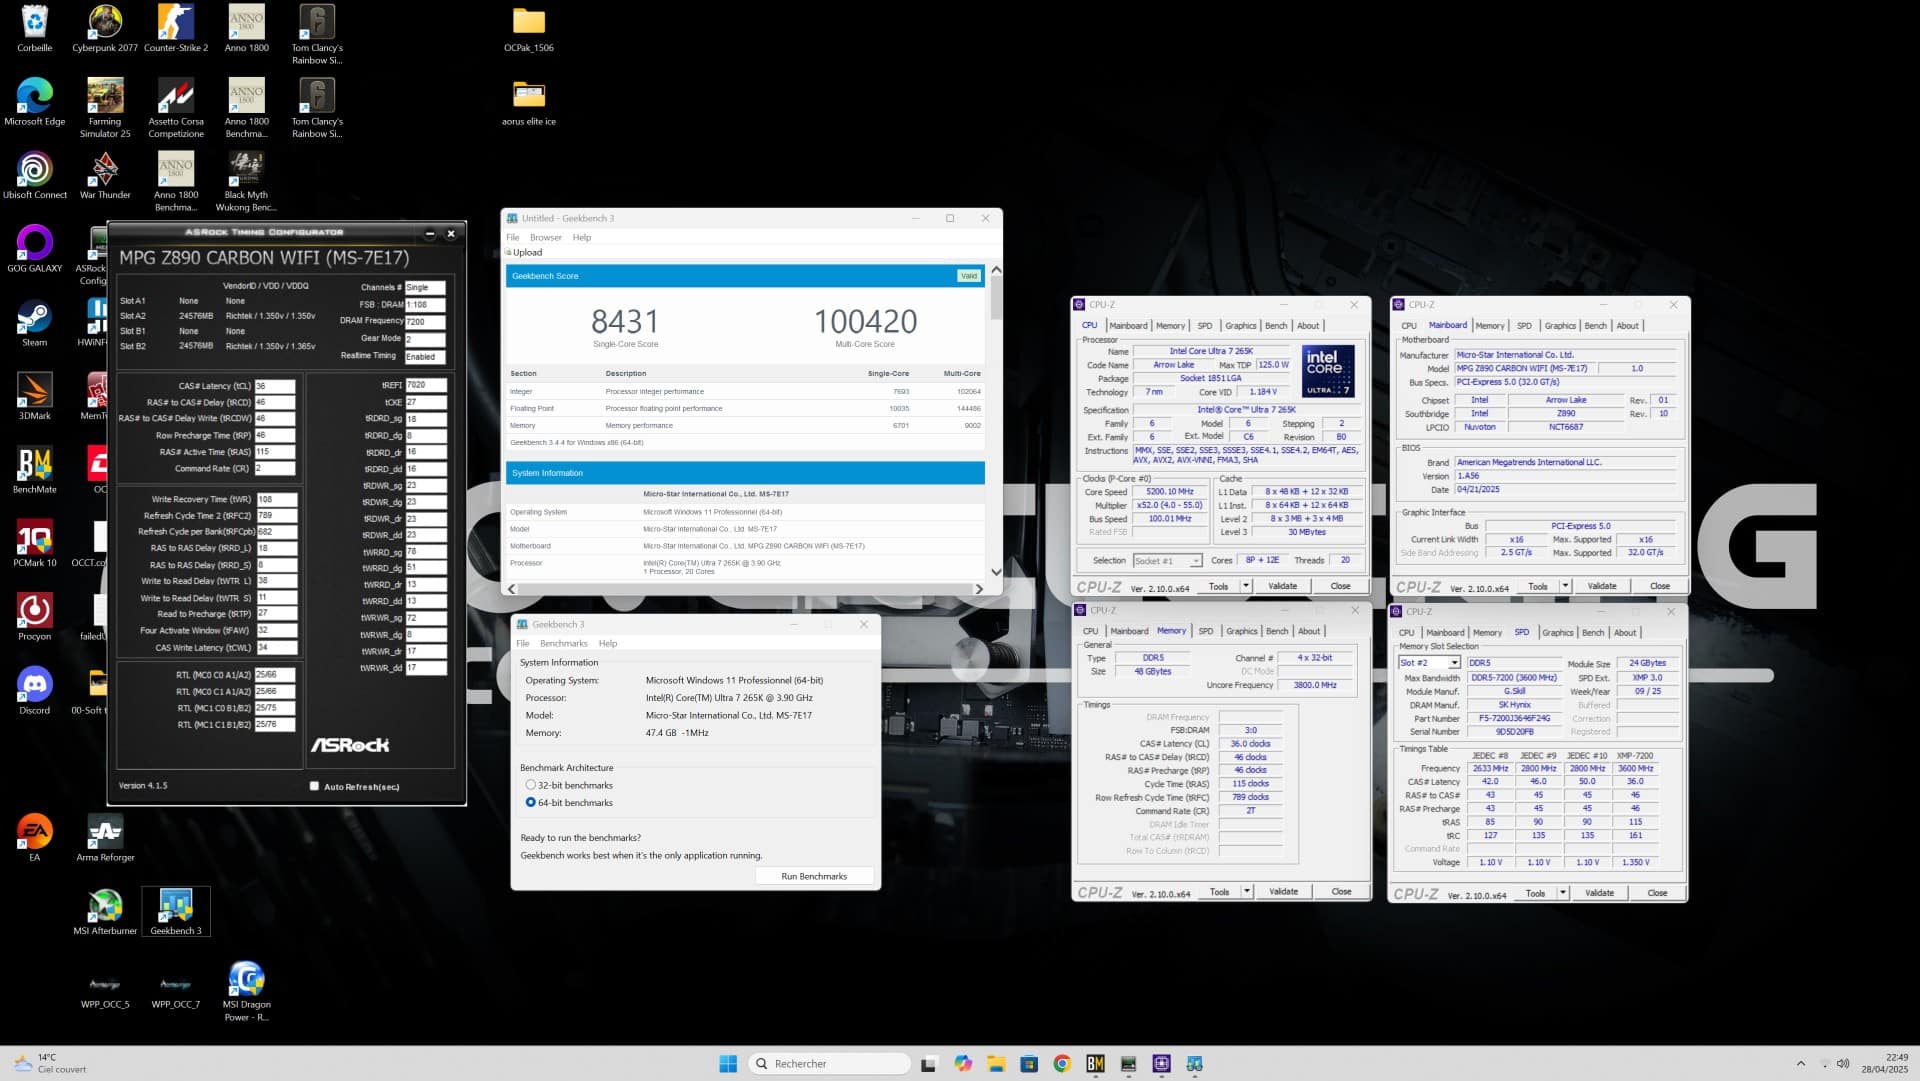Click the Rechercher taskbar search box
1920x1081 pixels.
(829, 1064)
